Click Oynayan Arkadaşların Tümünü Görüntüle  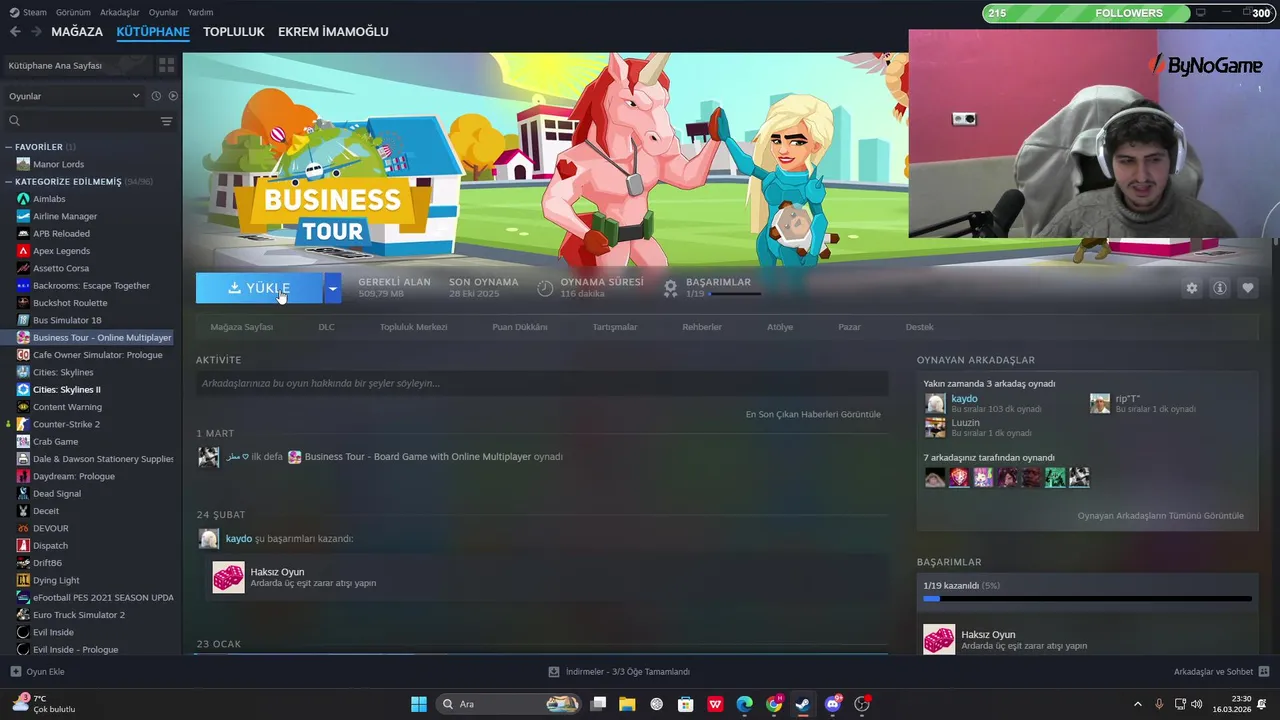1160,516
